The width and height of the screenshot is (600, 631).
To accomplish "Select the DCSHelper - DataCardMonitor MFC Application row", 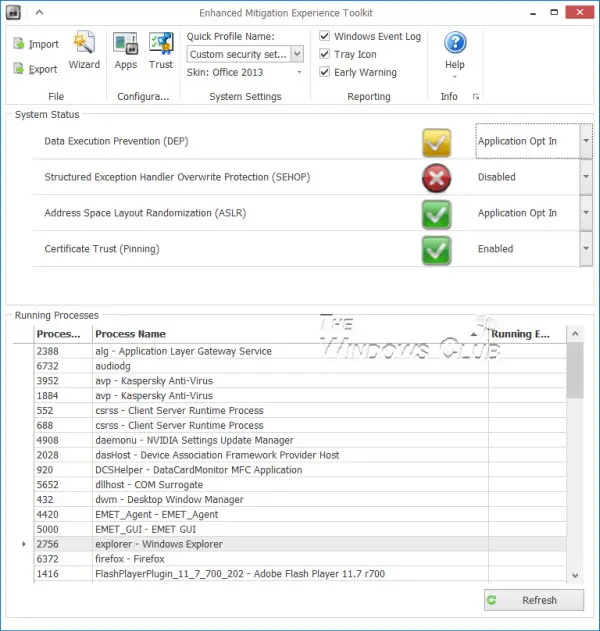I will (x=300, y=470).
